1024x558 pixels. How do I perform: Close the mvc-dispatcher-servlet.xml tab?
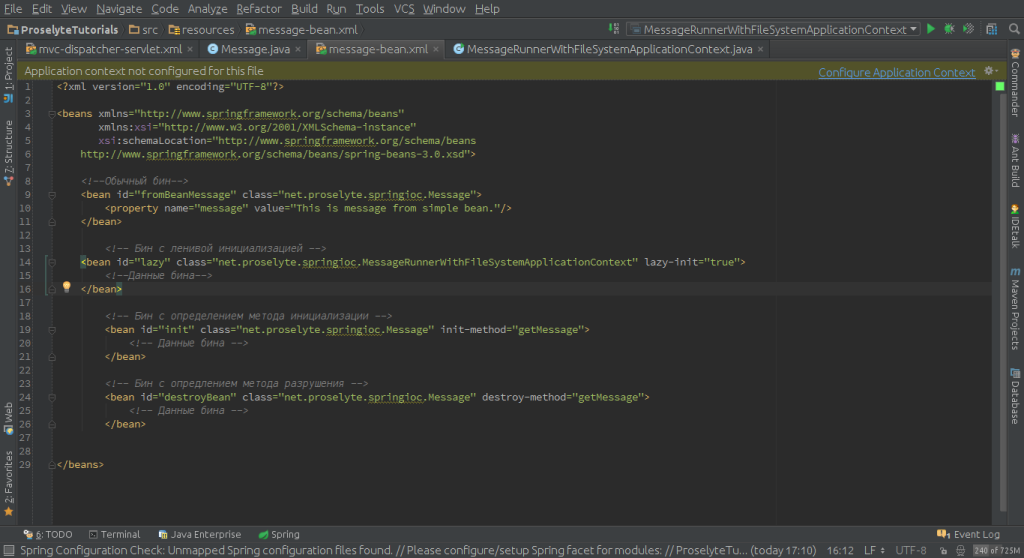click(x=190, y=49)
